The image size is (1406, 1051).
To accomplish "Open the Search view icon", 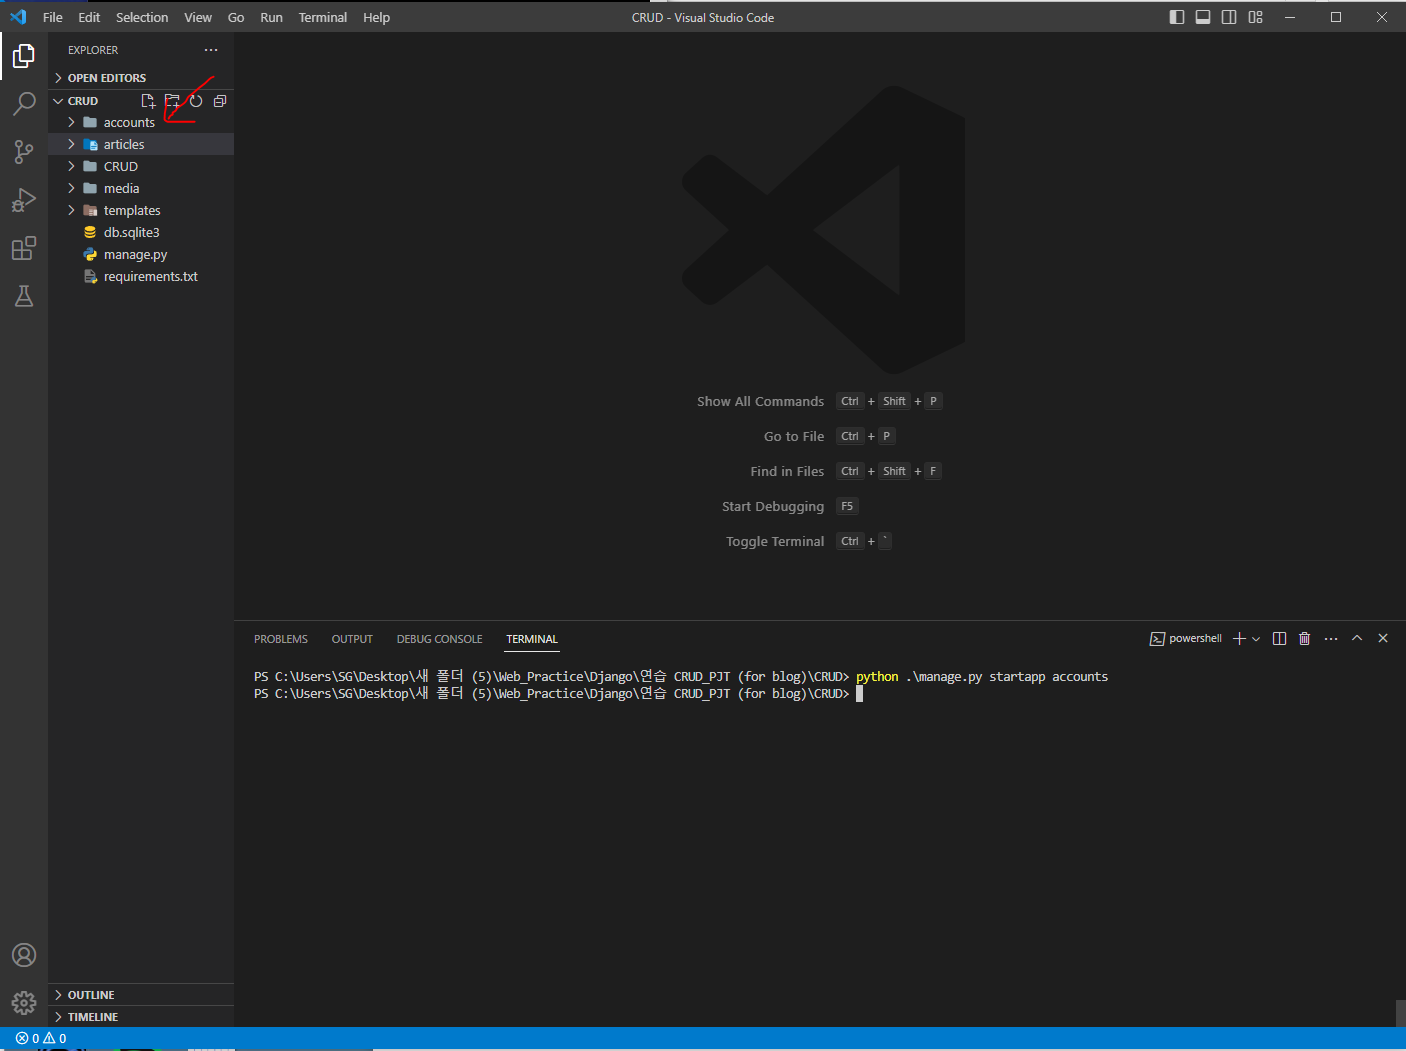I will (x=24, y=104).
